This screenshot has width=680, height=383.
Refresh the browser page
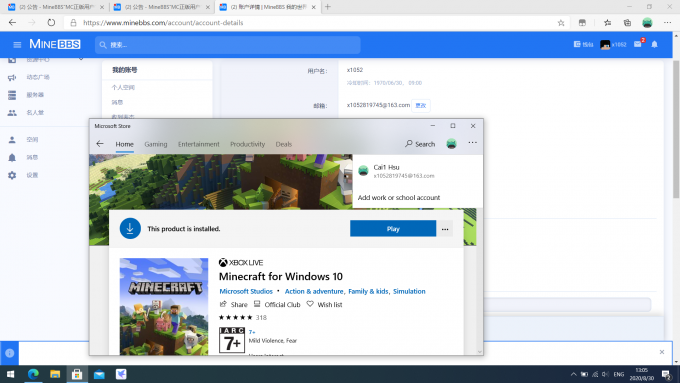51,23
